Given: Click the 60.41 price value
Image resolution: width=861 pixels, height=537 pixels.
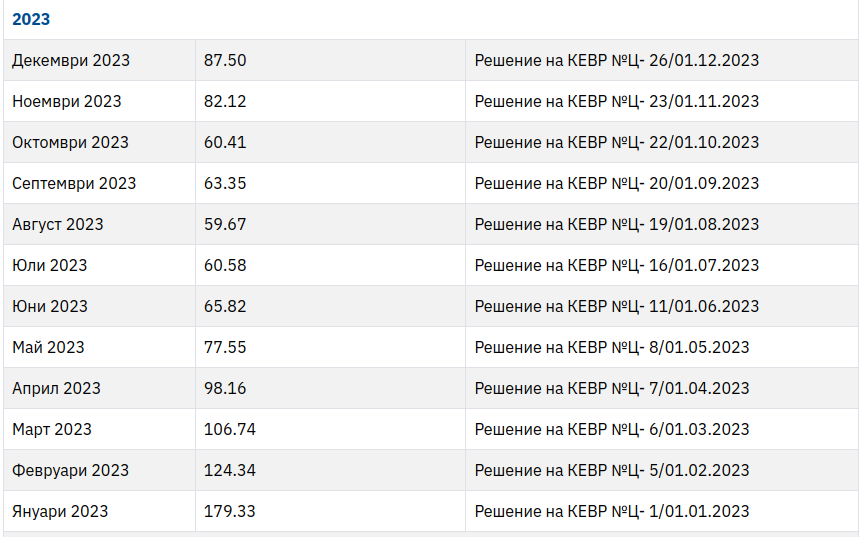Looking at the screenshot, I should click(225, 142).
